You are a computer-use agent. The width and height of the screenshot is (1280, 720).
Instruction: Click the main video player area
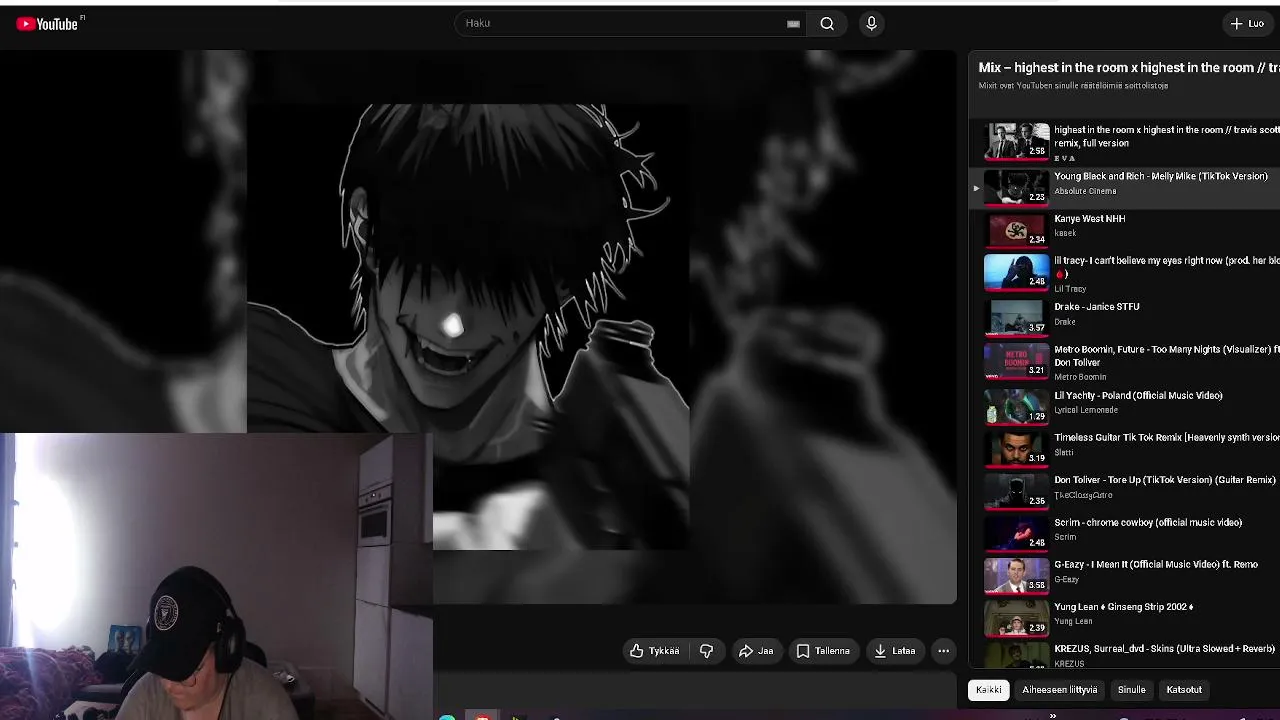pos(478,327)
